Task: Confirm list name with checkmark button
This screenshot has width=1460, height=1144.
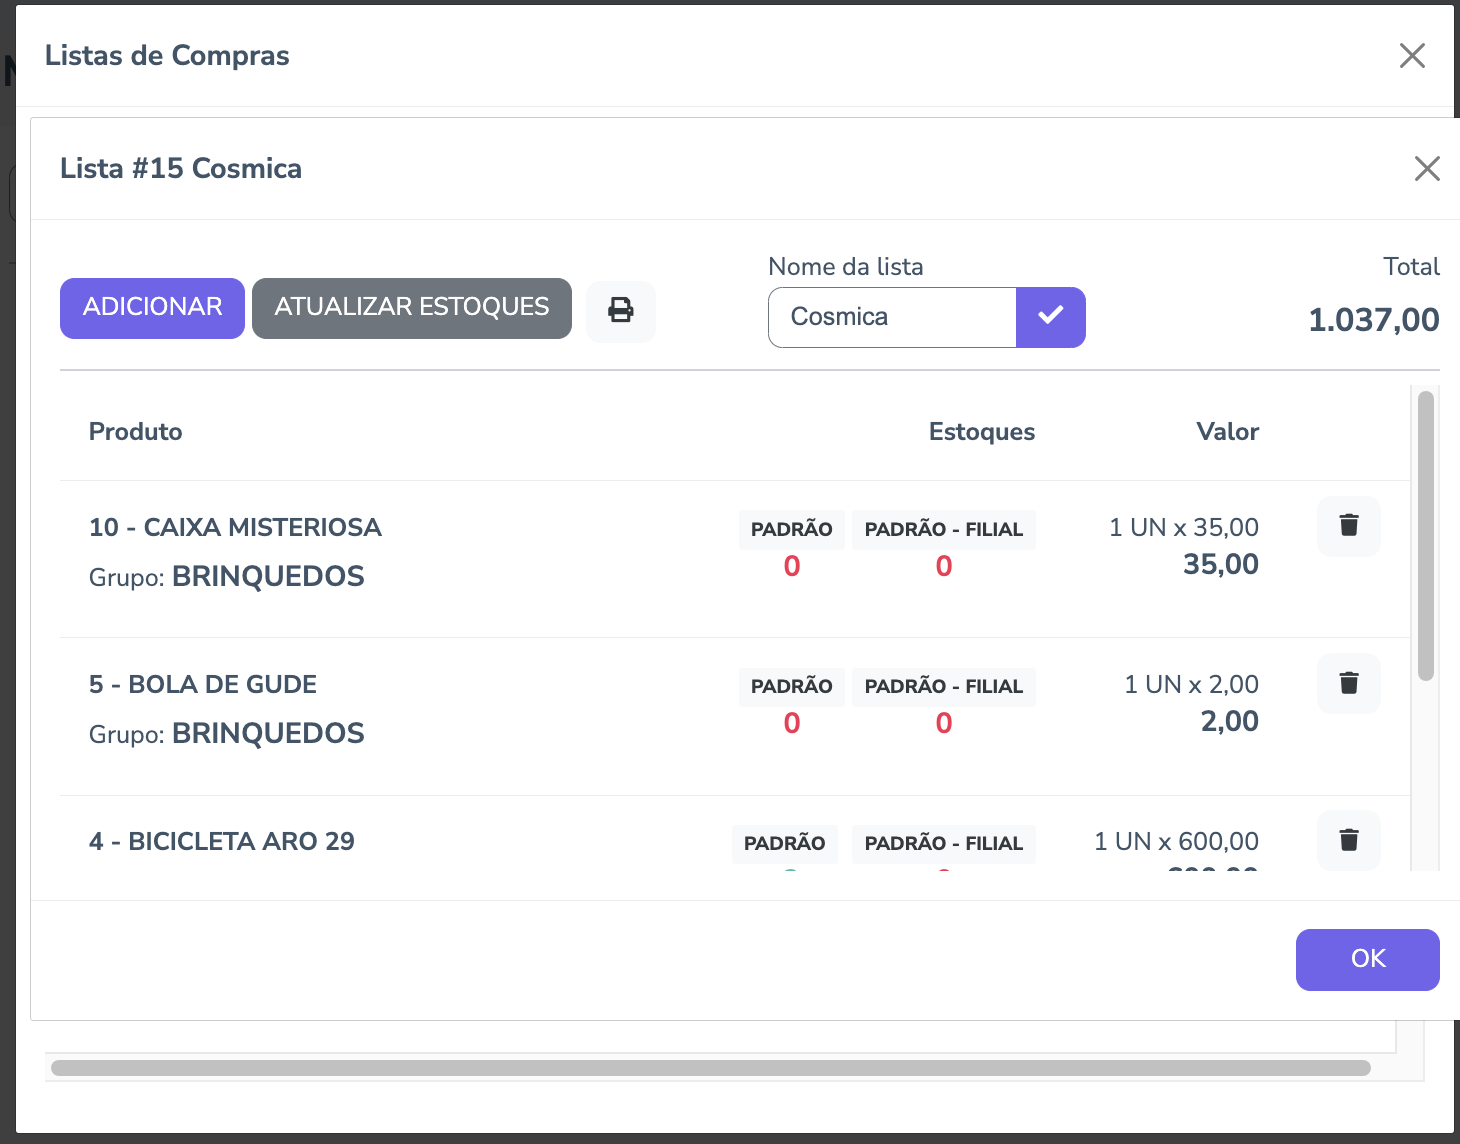Action: pyautogui.click(x=1050, y=317)
